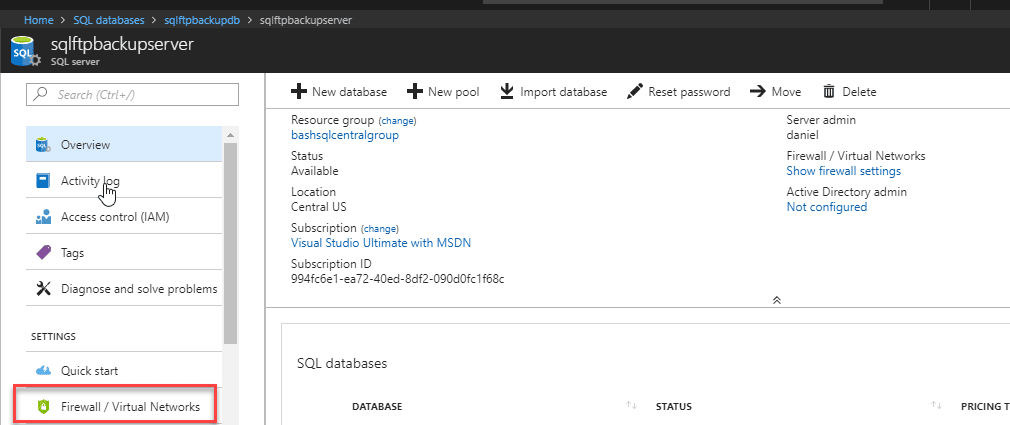Click the Delete trash can icon
The width and height of the screenshot is (1010, 425).
829,91
